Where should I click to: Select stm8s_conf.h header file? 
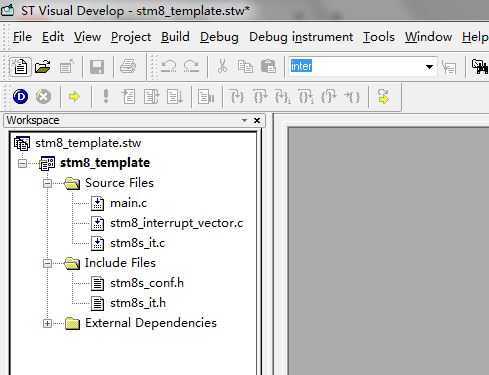point(147,283)
